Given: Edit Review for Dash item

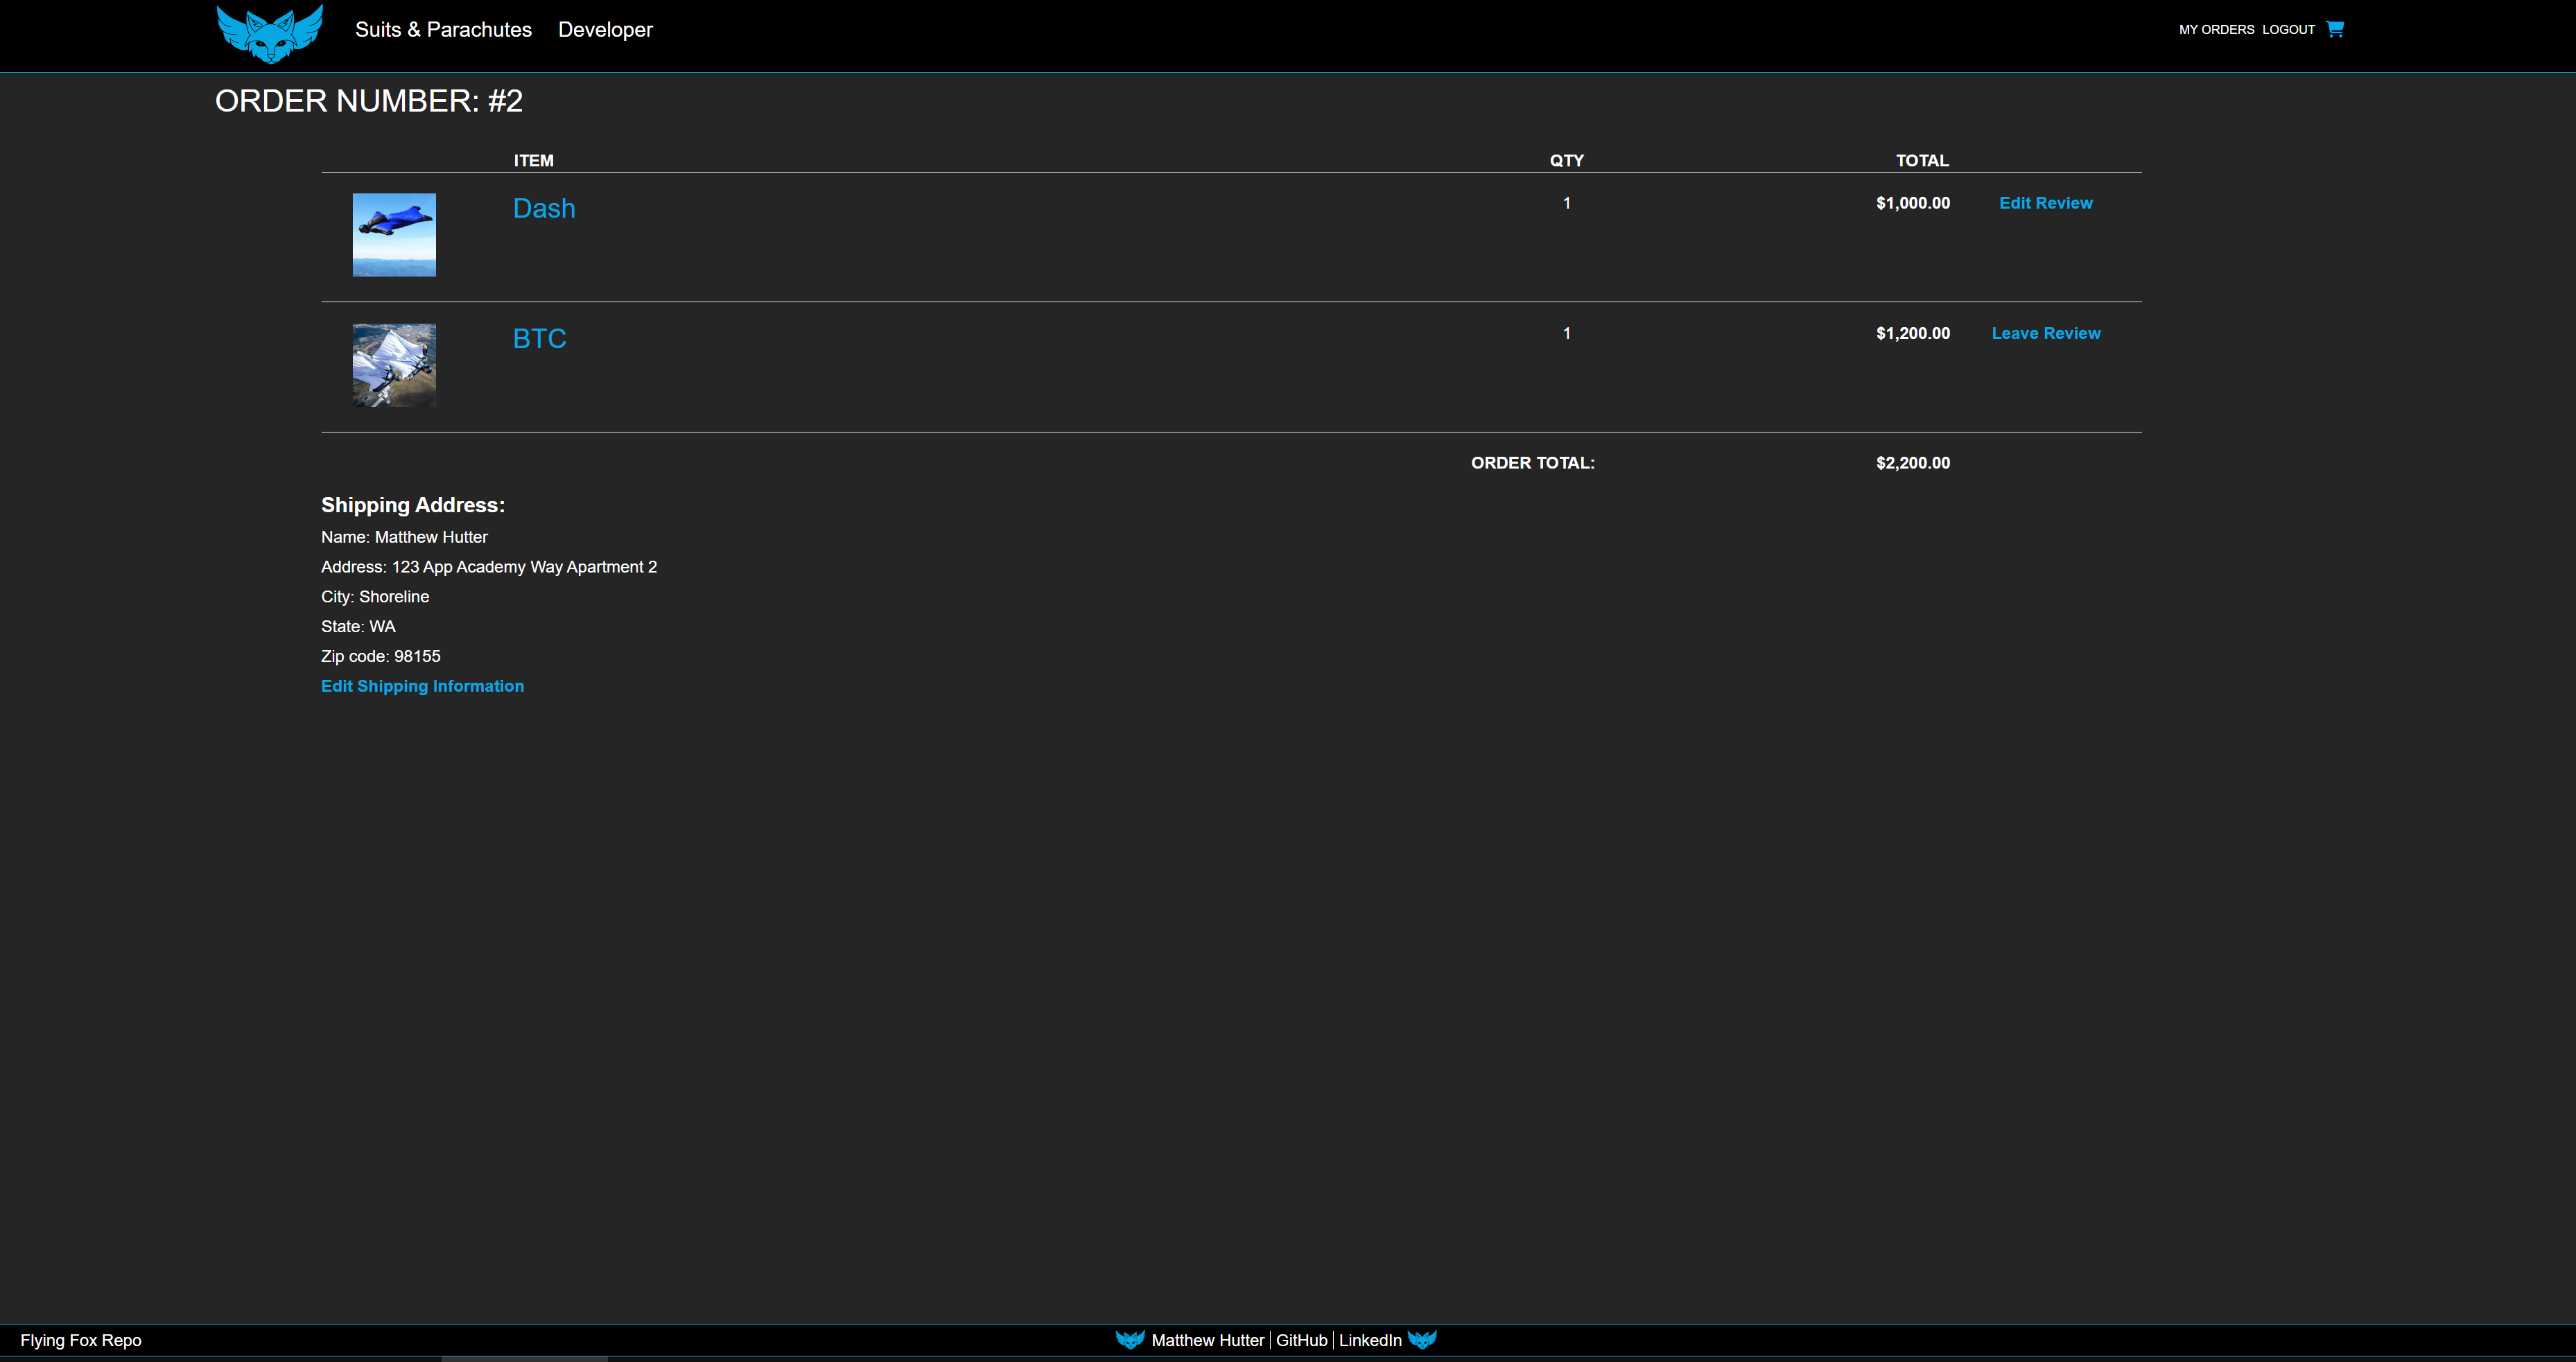Looking at the screenshot, I should [2045, 203].
